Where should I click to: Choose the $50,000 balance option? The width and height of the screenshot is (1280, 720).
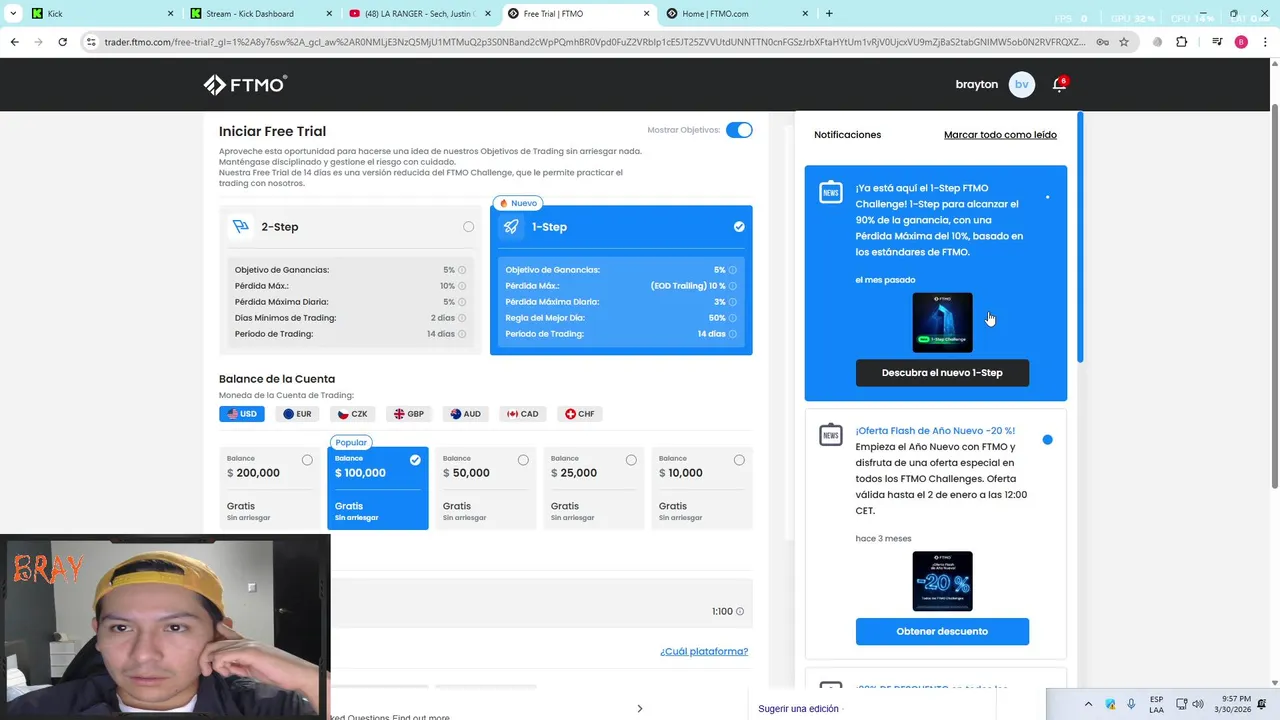485,488
